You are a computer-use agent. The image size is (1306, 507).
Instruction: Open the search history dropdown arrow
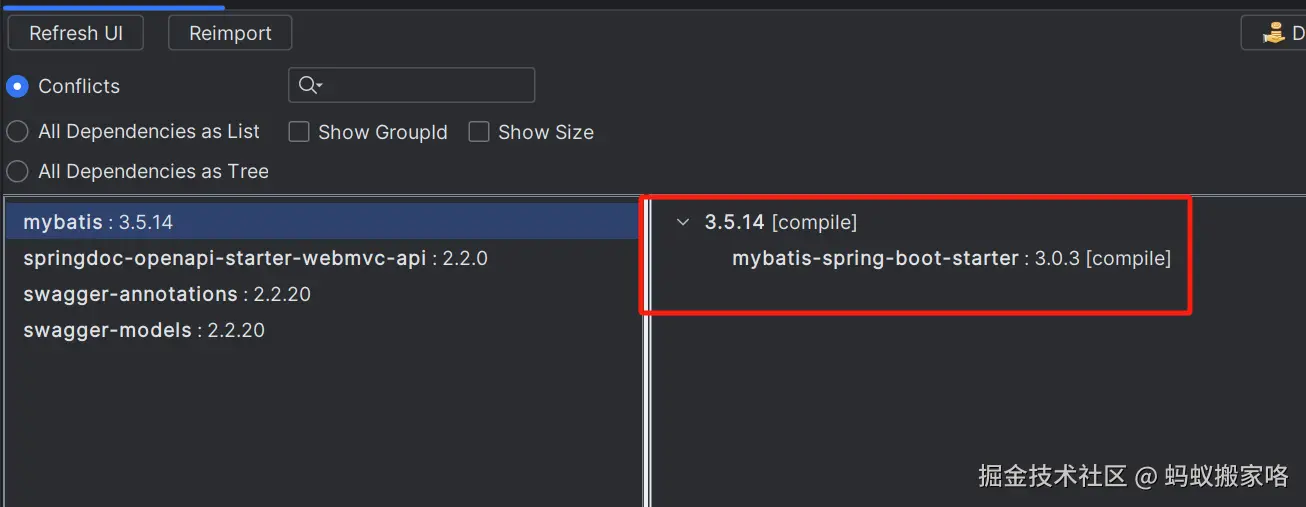pyautogui.click(x=319, y=86)
